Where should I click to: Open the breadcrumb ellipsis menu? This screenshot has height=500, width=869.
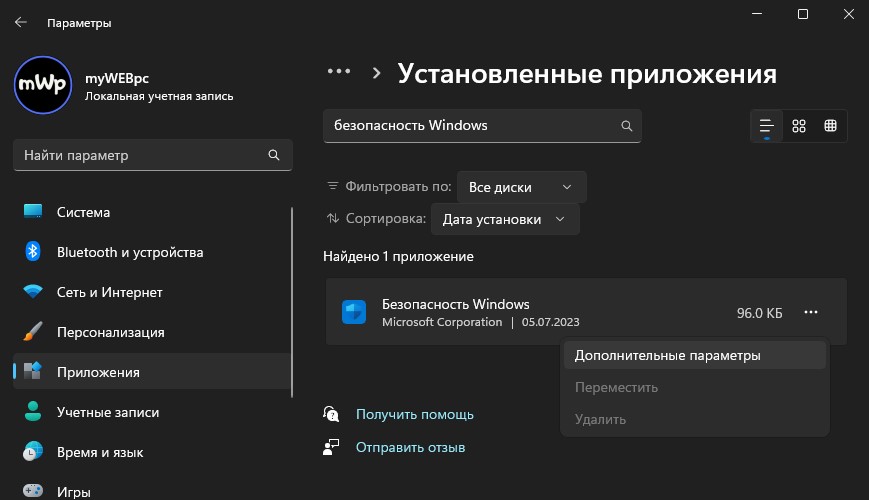coord(339,72)
